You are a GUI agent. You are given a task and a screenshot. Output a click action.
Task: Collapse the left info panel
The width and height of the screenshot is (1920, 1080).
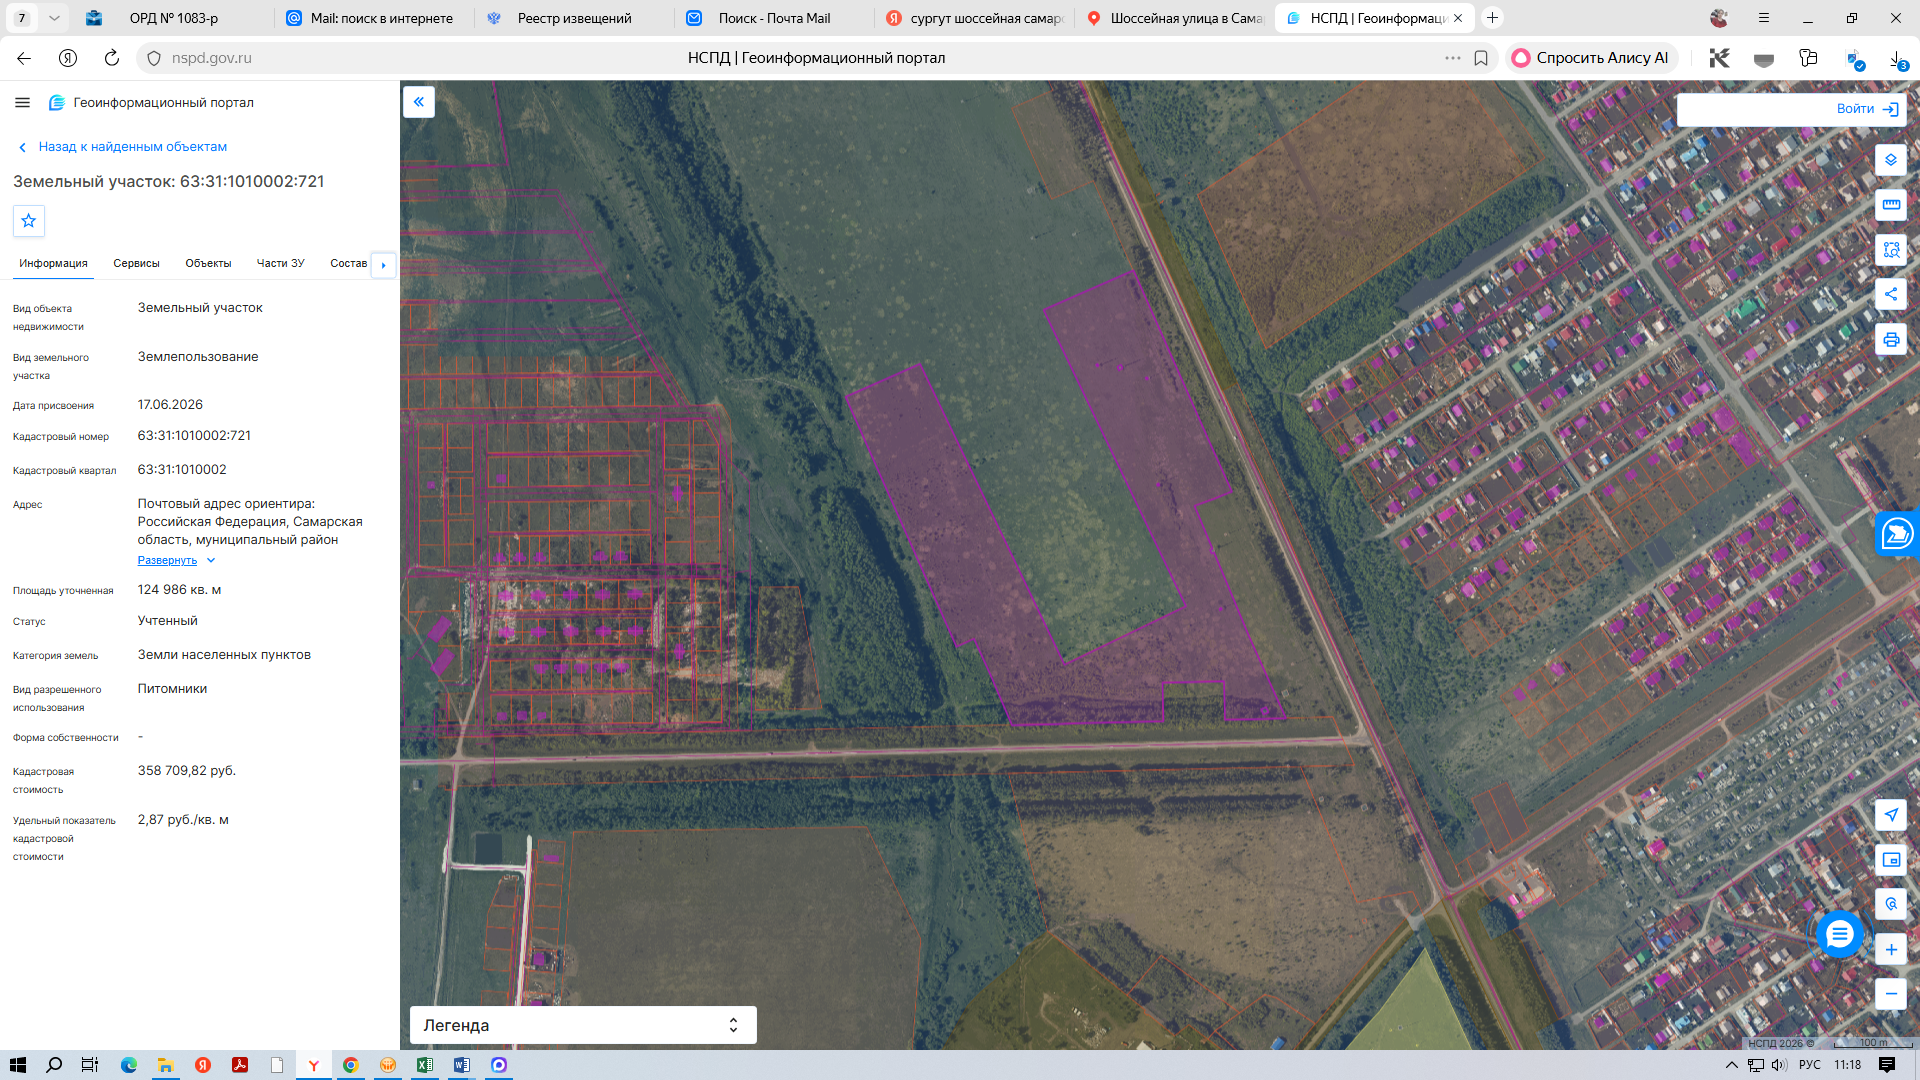pos(418,102)
